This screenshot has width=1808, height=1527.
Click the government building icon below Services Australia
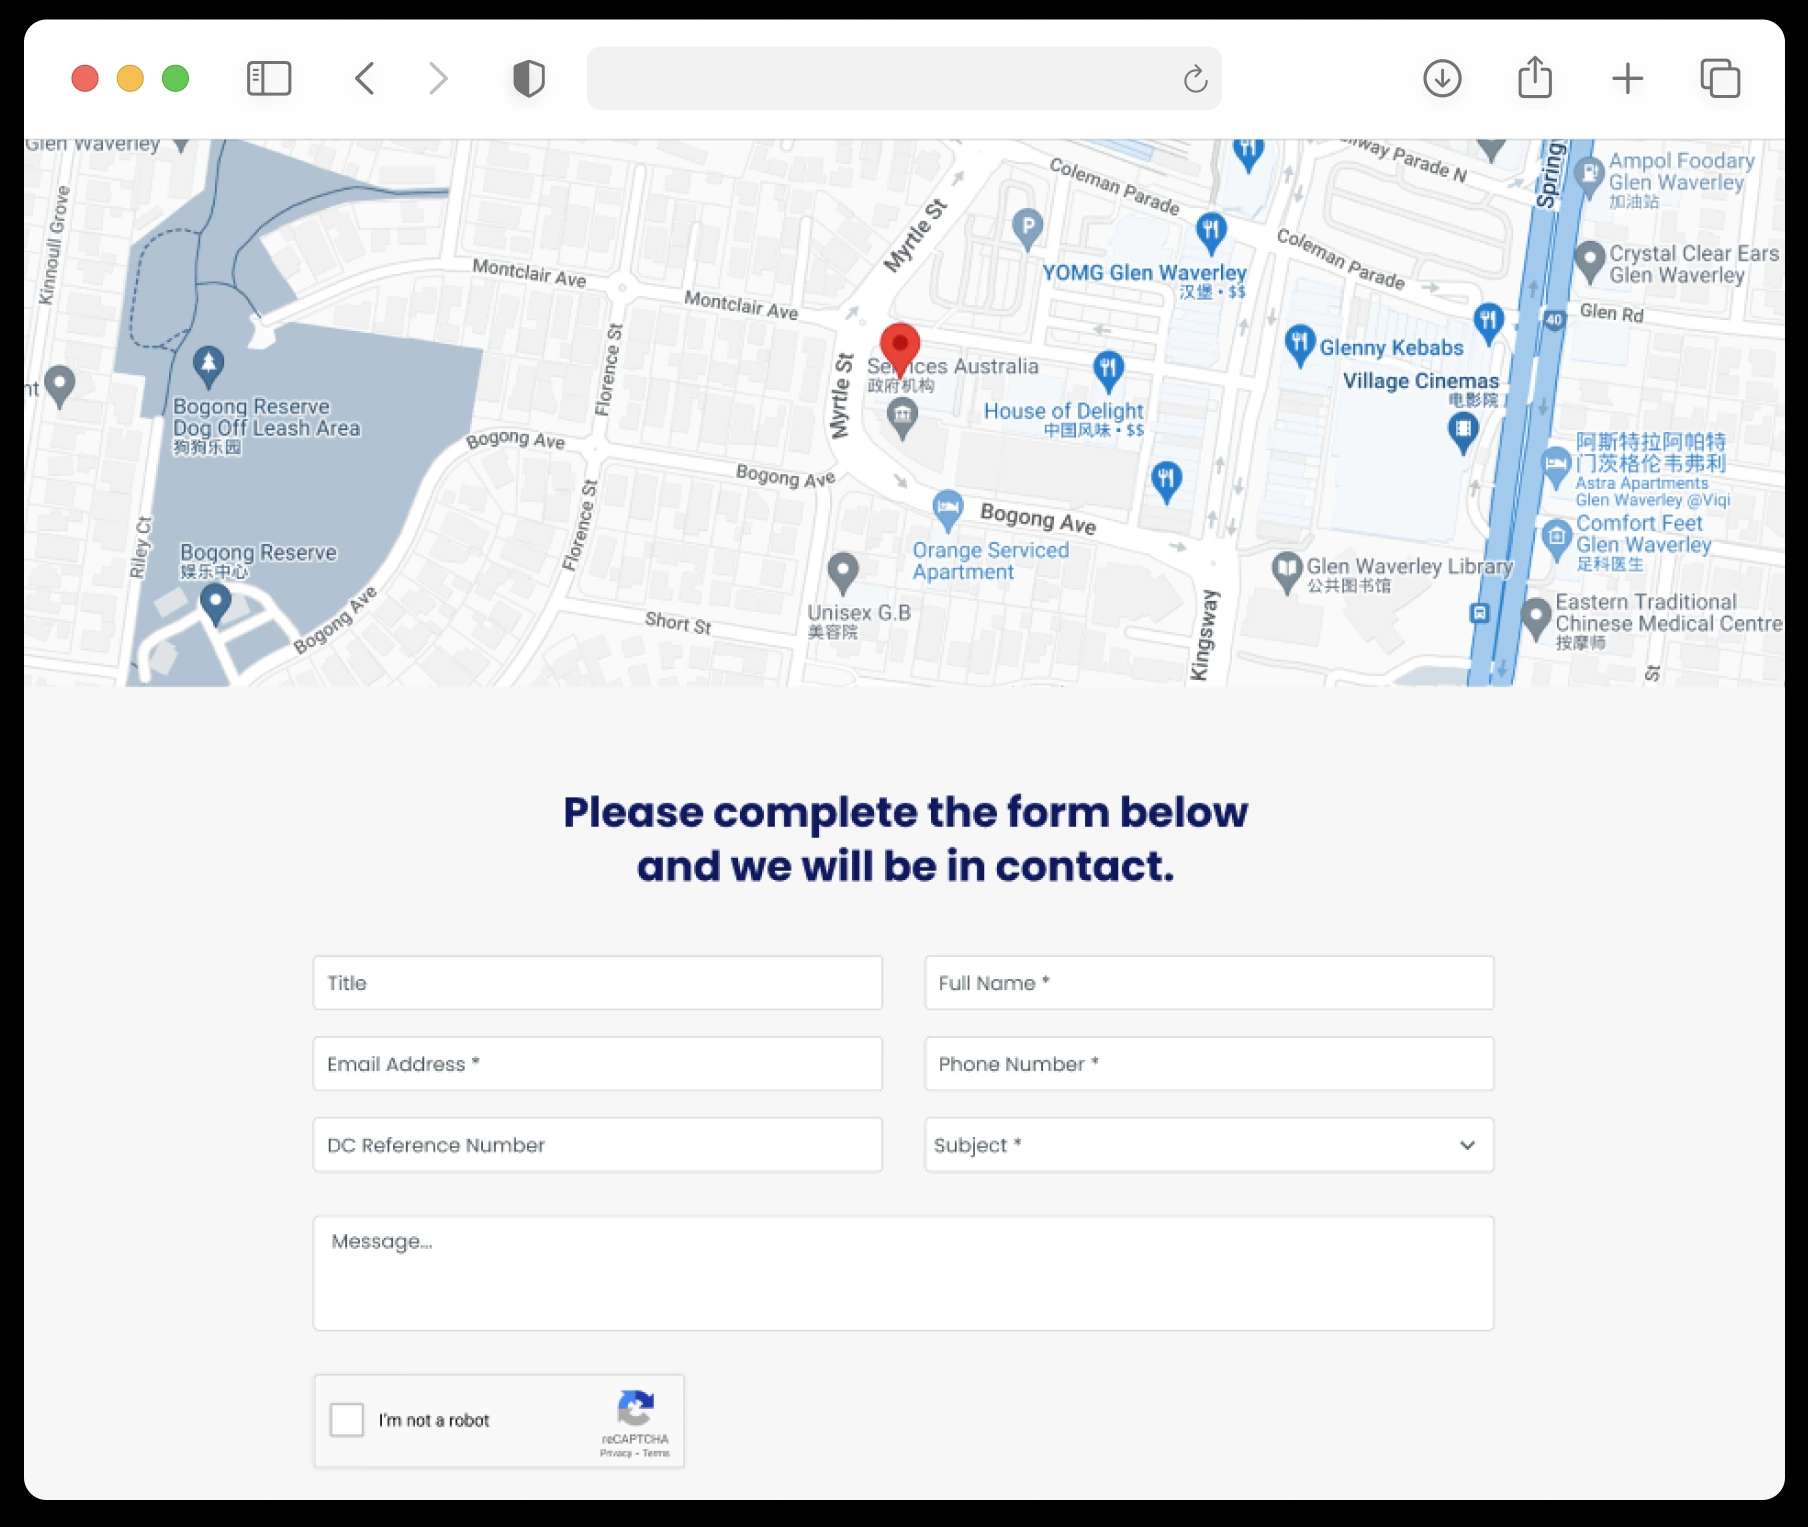click(x=902, y=417)
